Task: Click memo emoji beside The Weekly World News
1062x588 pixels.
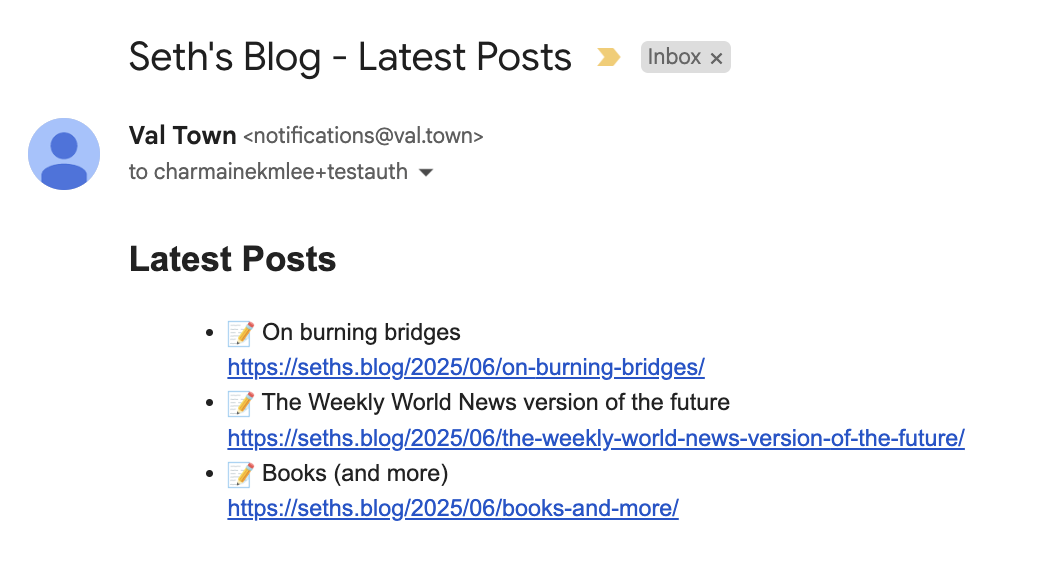Action: [240, 403]
